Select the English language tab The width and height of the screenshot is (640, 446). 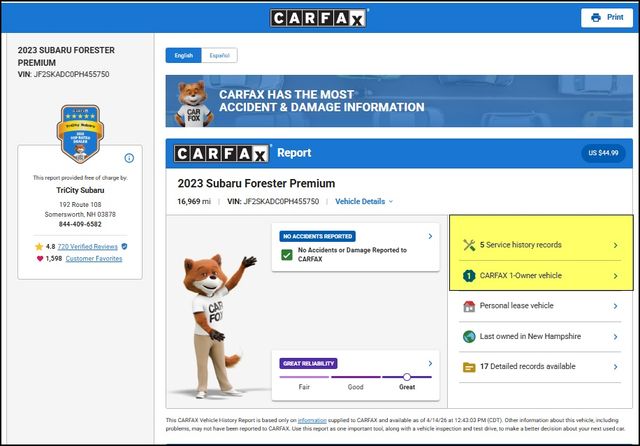pos(184,56)
